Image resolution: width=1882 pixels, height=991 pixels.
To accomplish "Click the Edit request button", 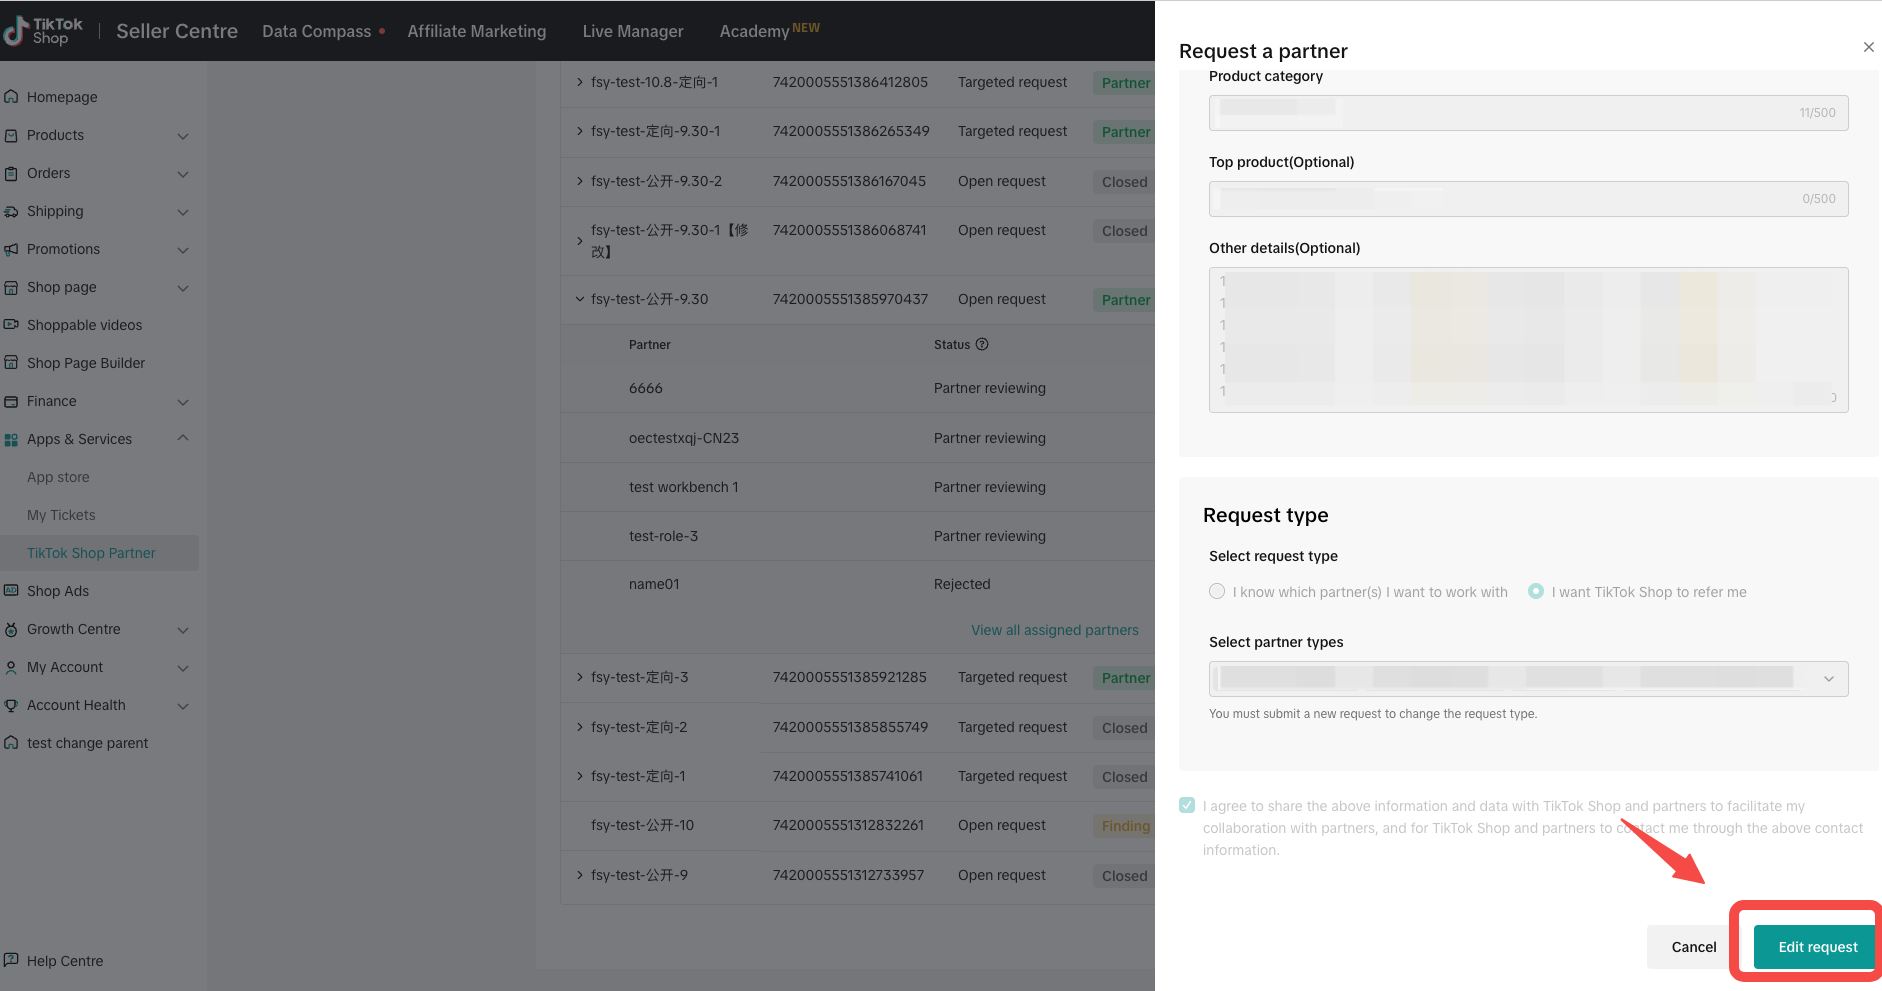I will [1817, 947].
